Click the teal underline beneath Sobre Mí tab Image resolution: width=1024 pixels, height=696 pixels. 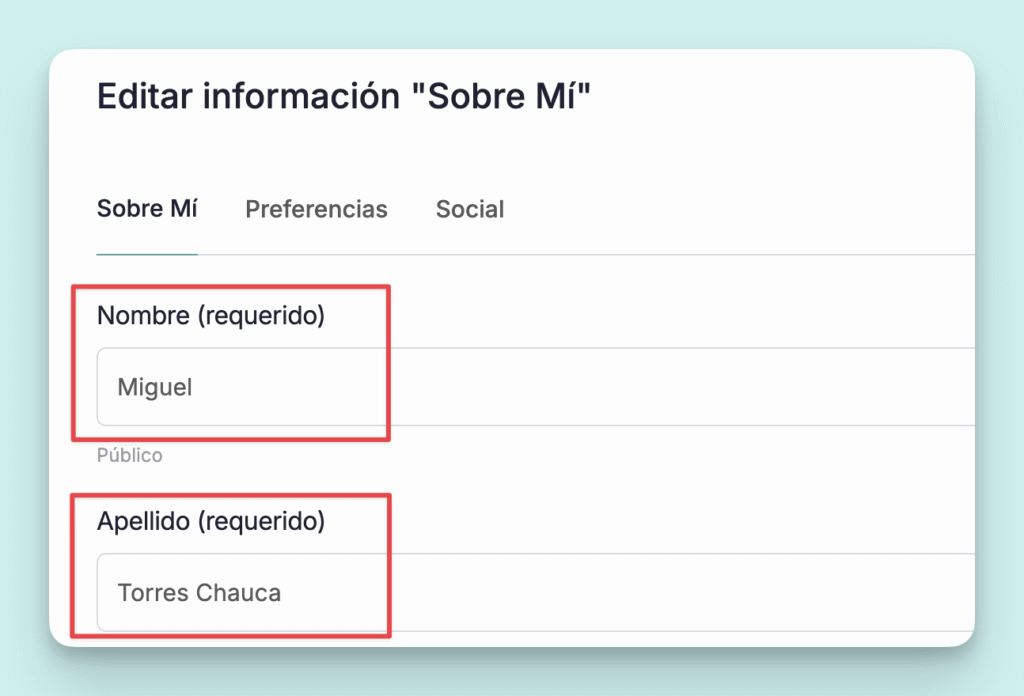click(147, 254)
